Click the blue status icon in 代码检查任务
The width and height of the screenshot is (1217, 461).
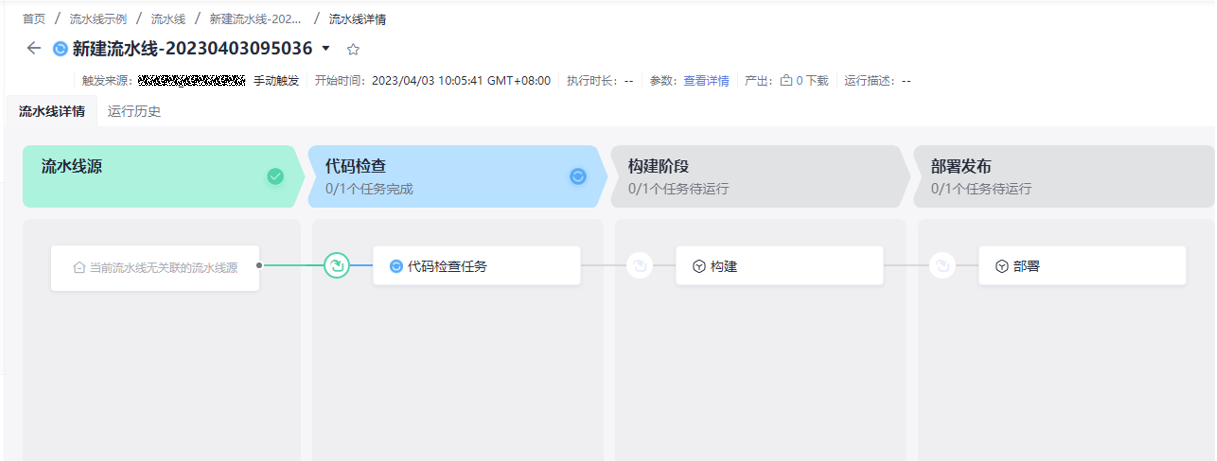coord(396,266)
